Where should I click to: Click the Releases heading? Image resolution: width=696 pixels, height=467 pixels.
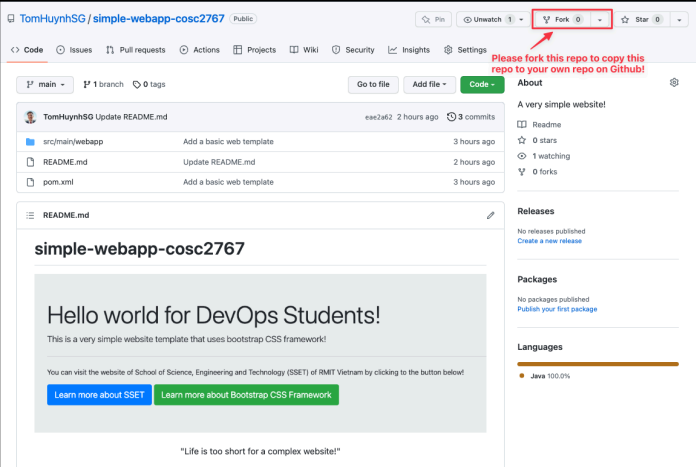tap(536, 211)
